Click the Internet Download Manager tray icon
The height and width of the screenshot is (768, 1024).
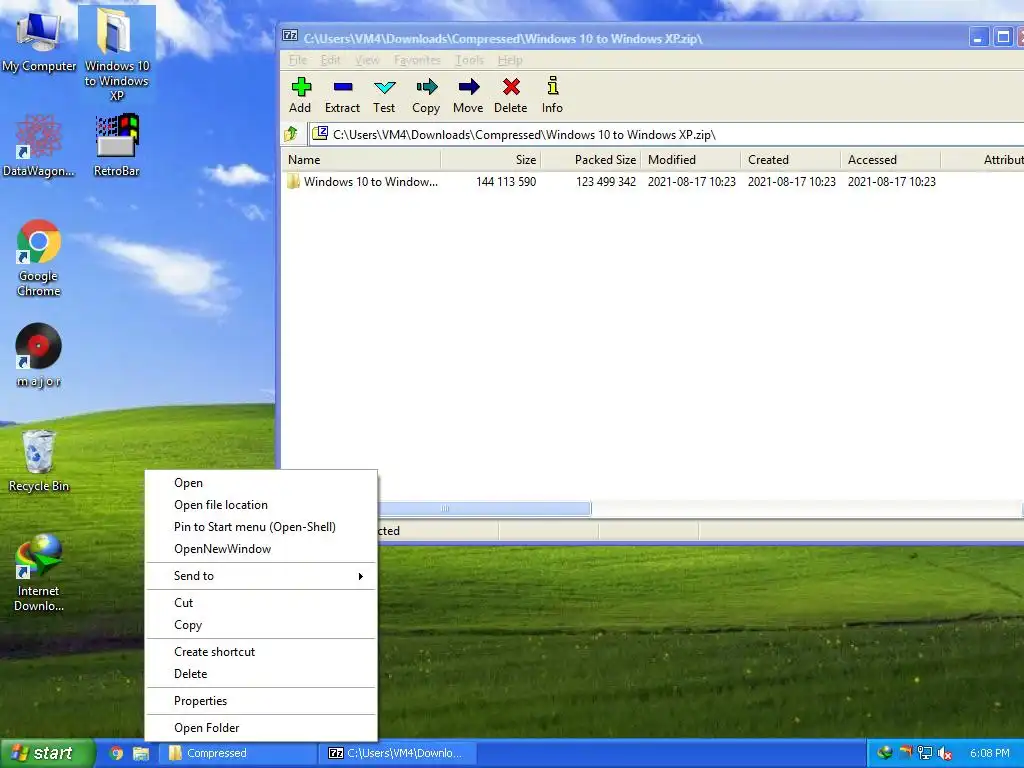point(885,753)
